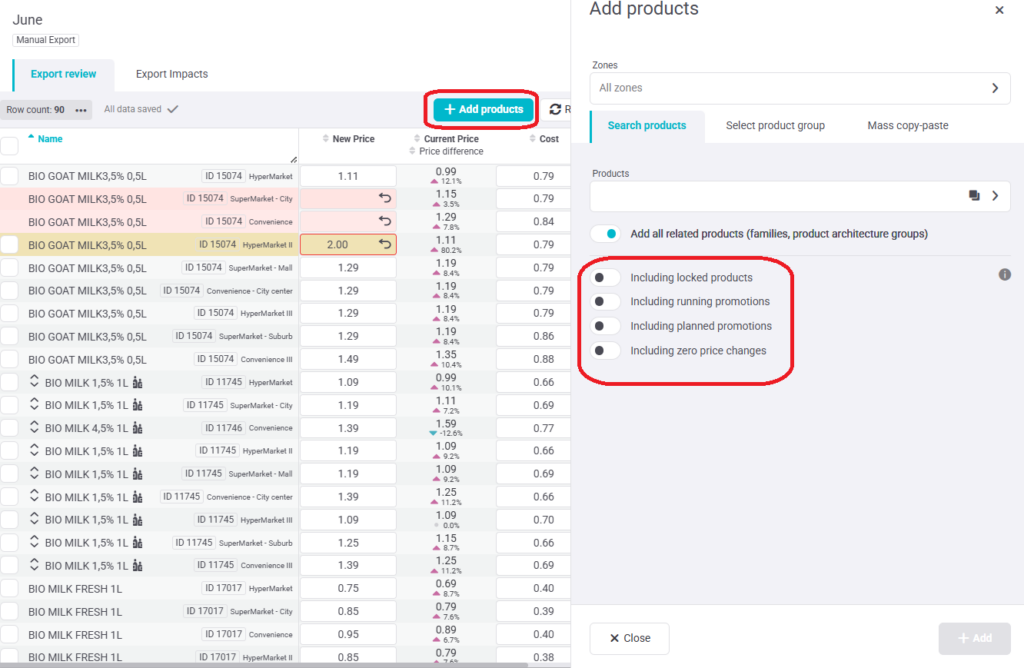Enable Including planned promotions

tap(605, 326)
